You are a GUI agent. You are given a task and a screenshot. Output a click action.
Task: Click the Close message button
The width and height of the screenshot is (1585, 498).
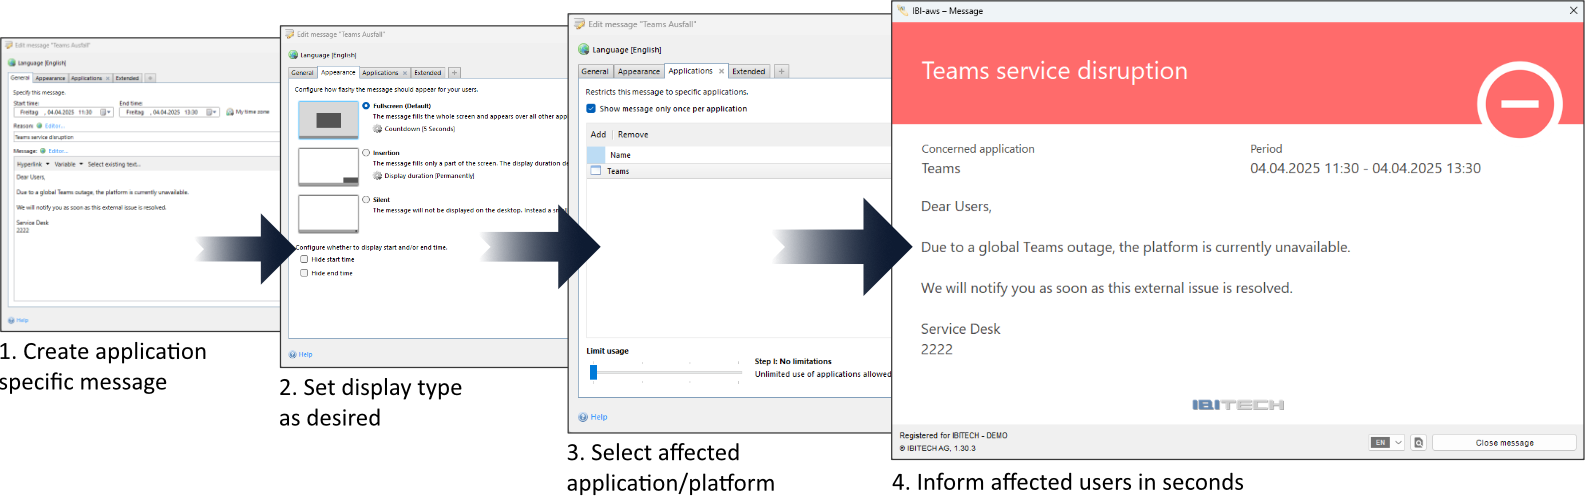[x=1504, y=443]
